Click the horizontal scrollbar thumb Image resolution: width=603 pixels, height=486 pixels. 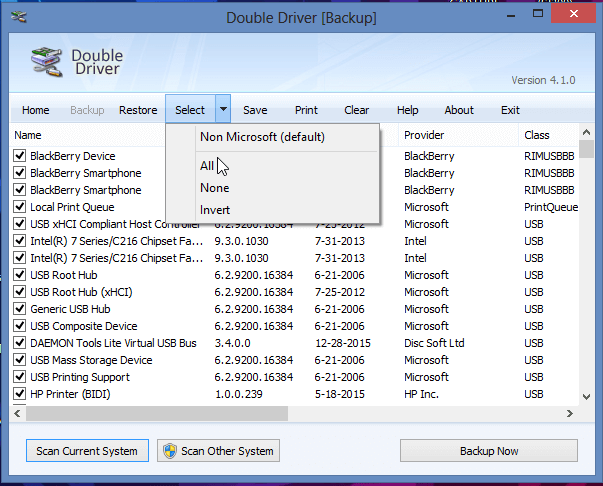(157, 414)
